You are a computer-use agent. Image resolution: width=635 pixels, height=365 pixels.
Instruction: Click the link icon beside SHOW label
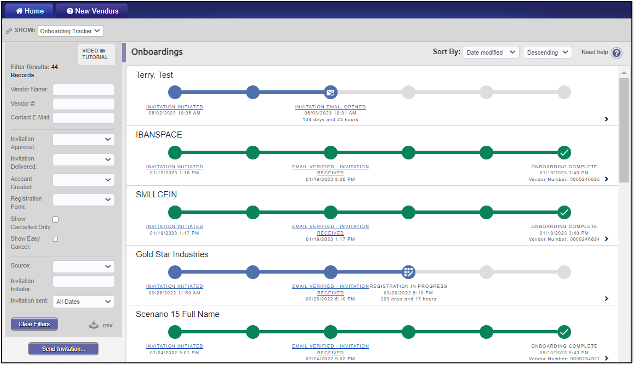point(9,31)
